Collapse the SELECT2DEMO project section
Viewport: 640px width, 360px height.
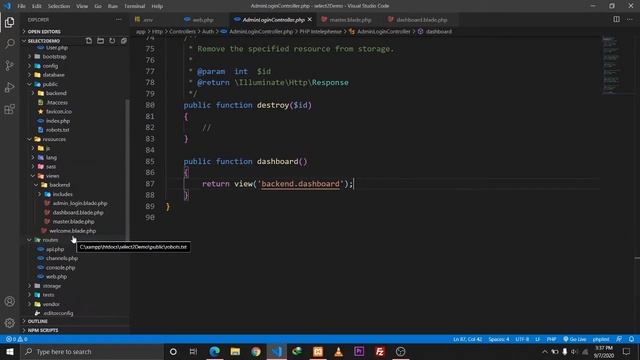point(44,41)
